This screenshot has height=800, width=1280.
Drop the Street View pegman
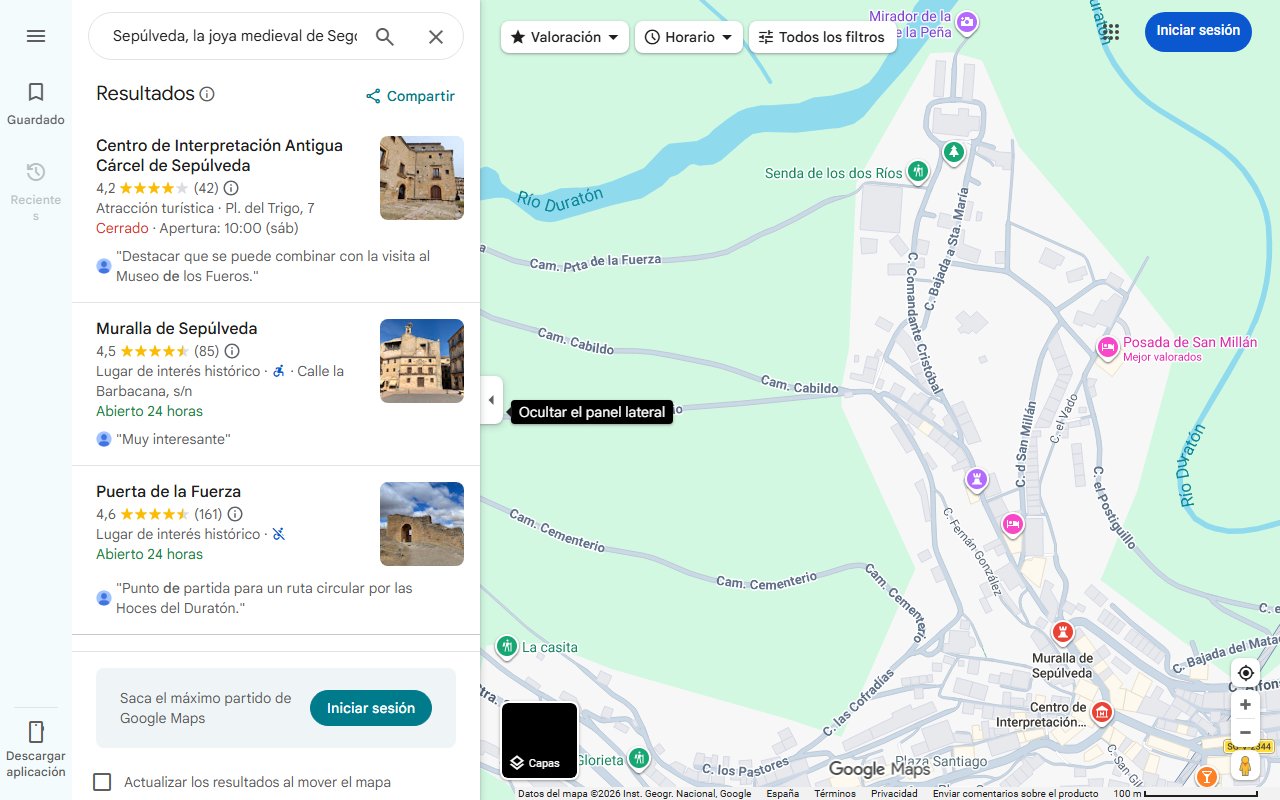1245,765
